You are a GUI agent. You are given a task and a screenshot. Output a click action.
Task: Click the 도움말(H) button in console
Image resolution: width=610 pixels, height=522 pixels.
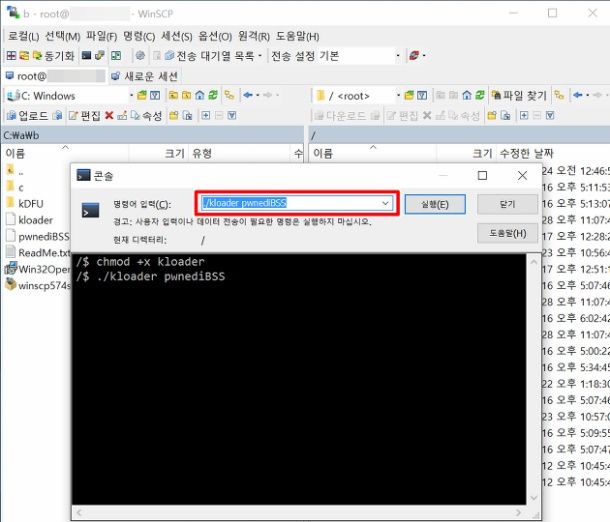coord(507,233)
